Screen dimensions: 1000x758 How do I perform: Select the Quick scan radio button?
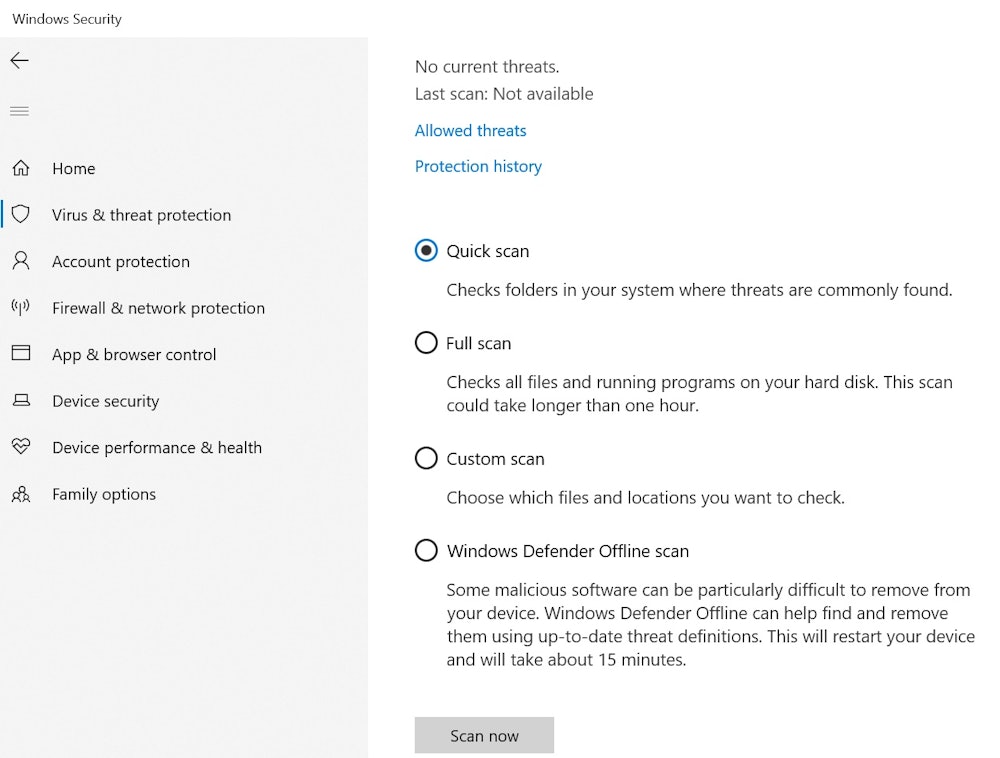point(426,251)
